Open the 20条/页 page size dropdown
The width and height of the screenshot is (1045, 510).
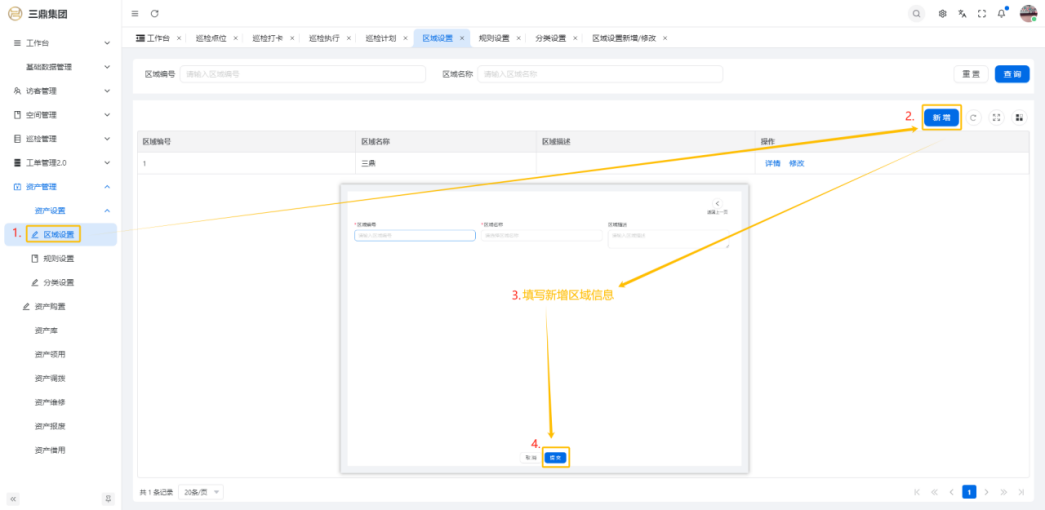click(201, 492)
